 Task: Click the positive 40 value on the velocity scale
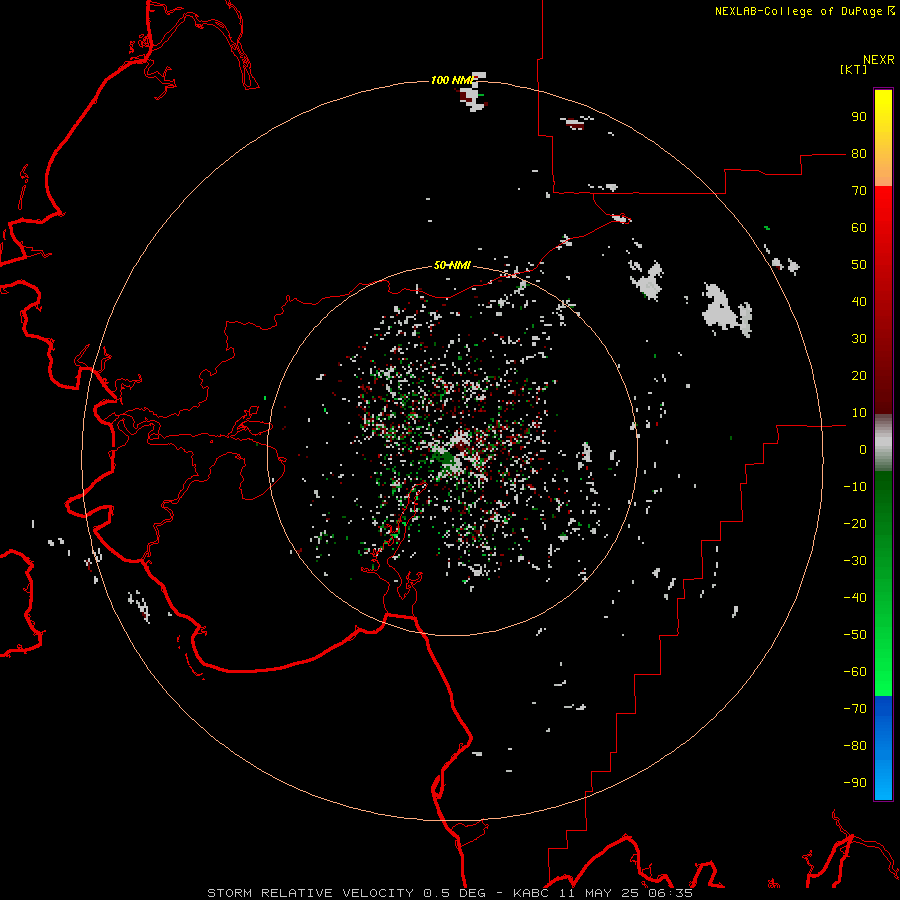click(x=859, y=301)
